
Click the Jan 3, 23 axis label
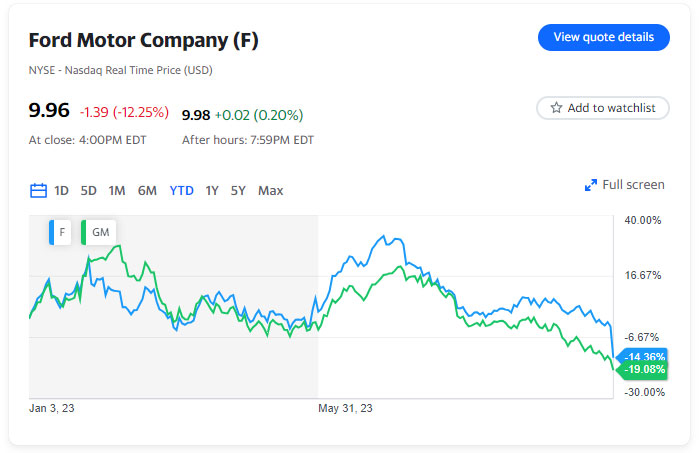pyautogui.click(x=52, y=408)
